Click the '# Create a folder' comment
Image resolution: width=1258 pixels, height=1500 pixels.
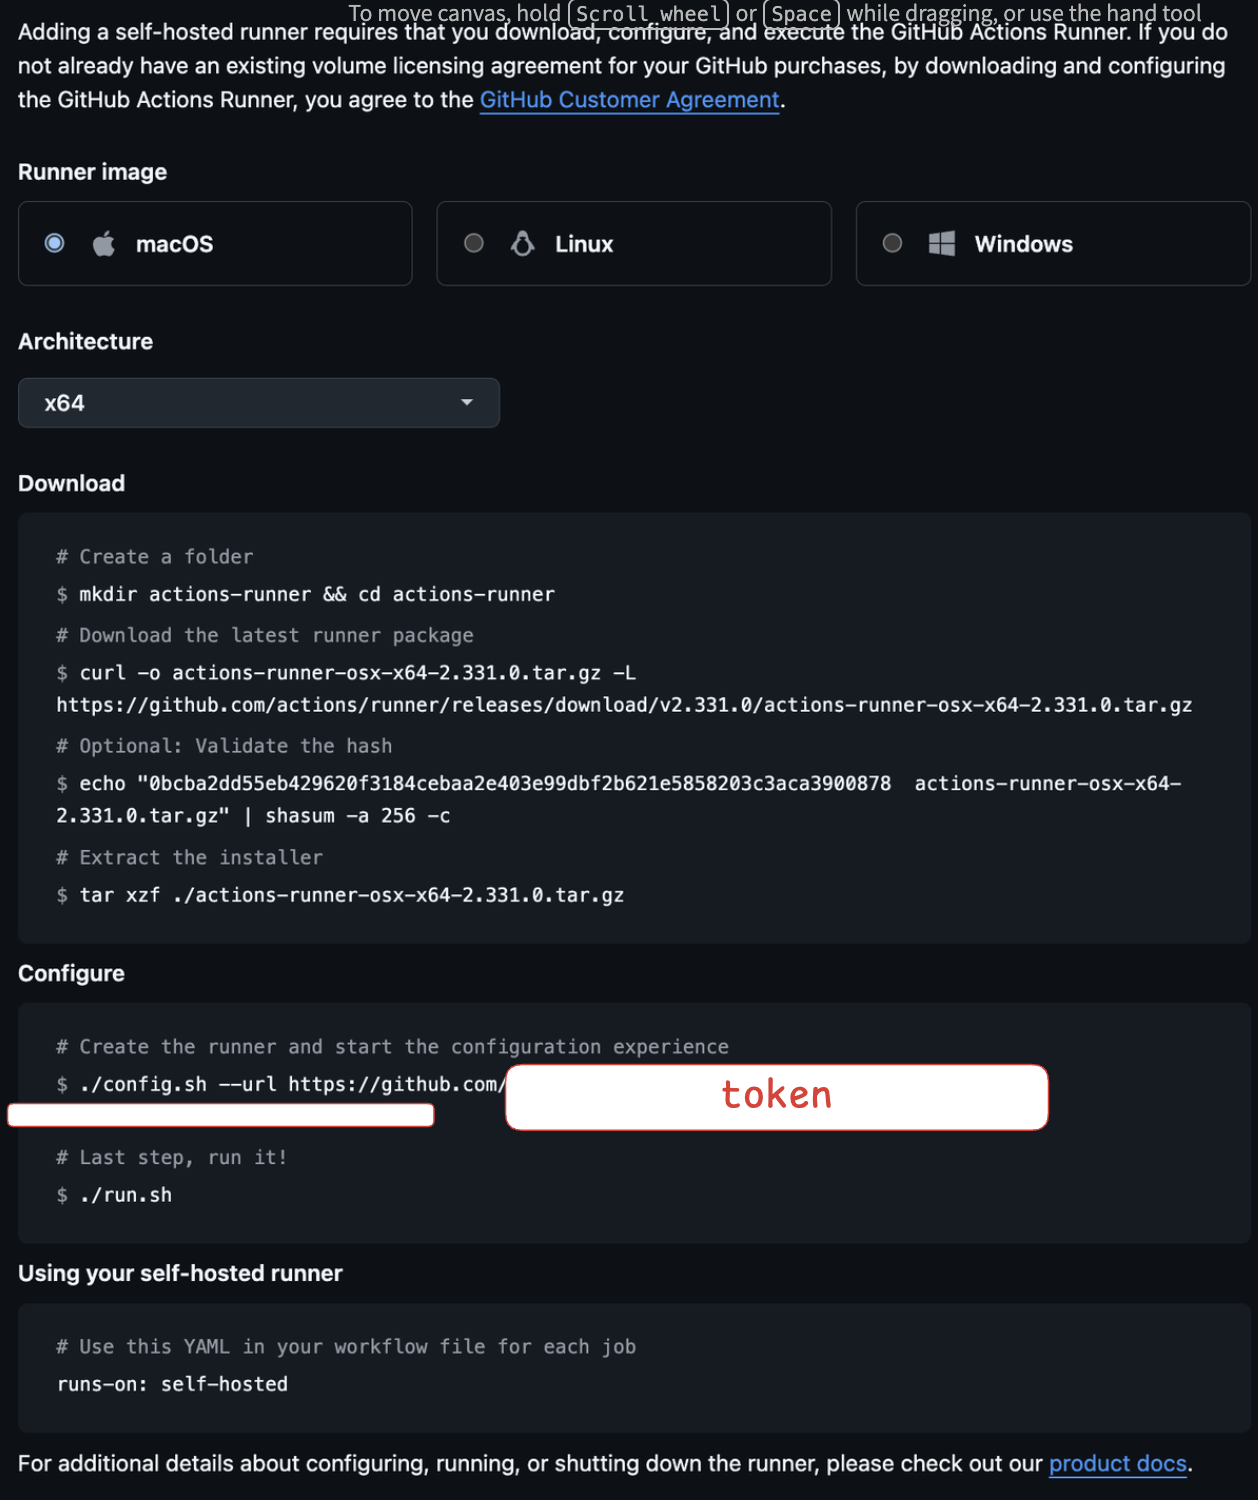click(155, 557)
